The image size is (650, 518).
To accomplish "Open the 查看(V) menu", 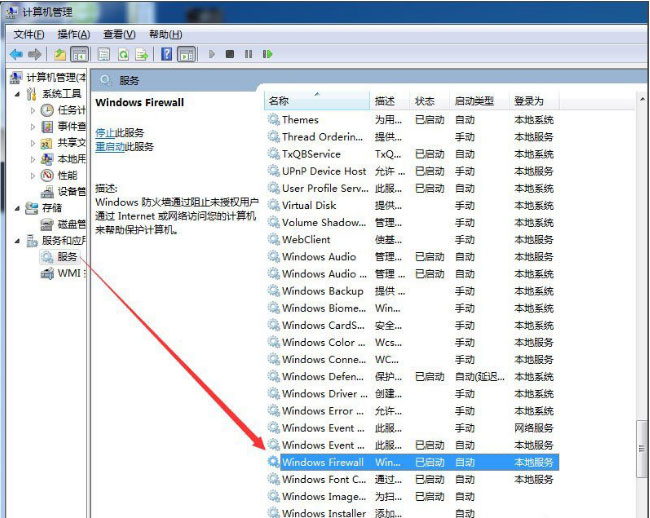I will click(119, 34).
